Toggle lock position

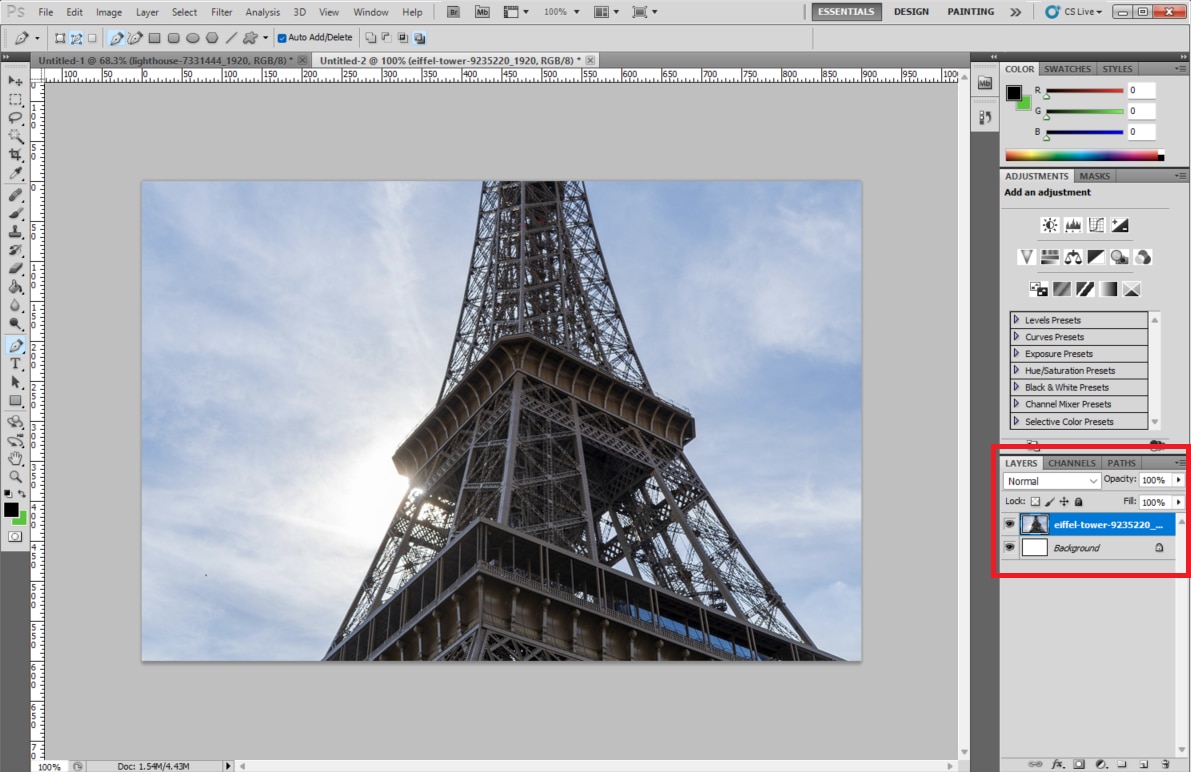point(1064,501)
